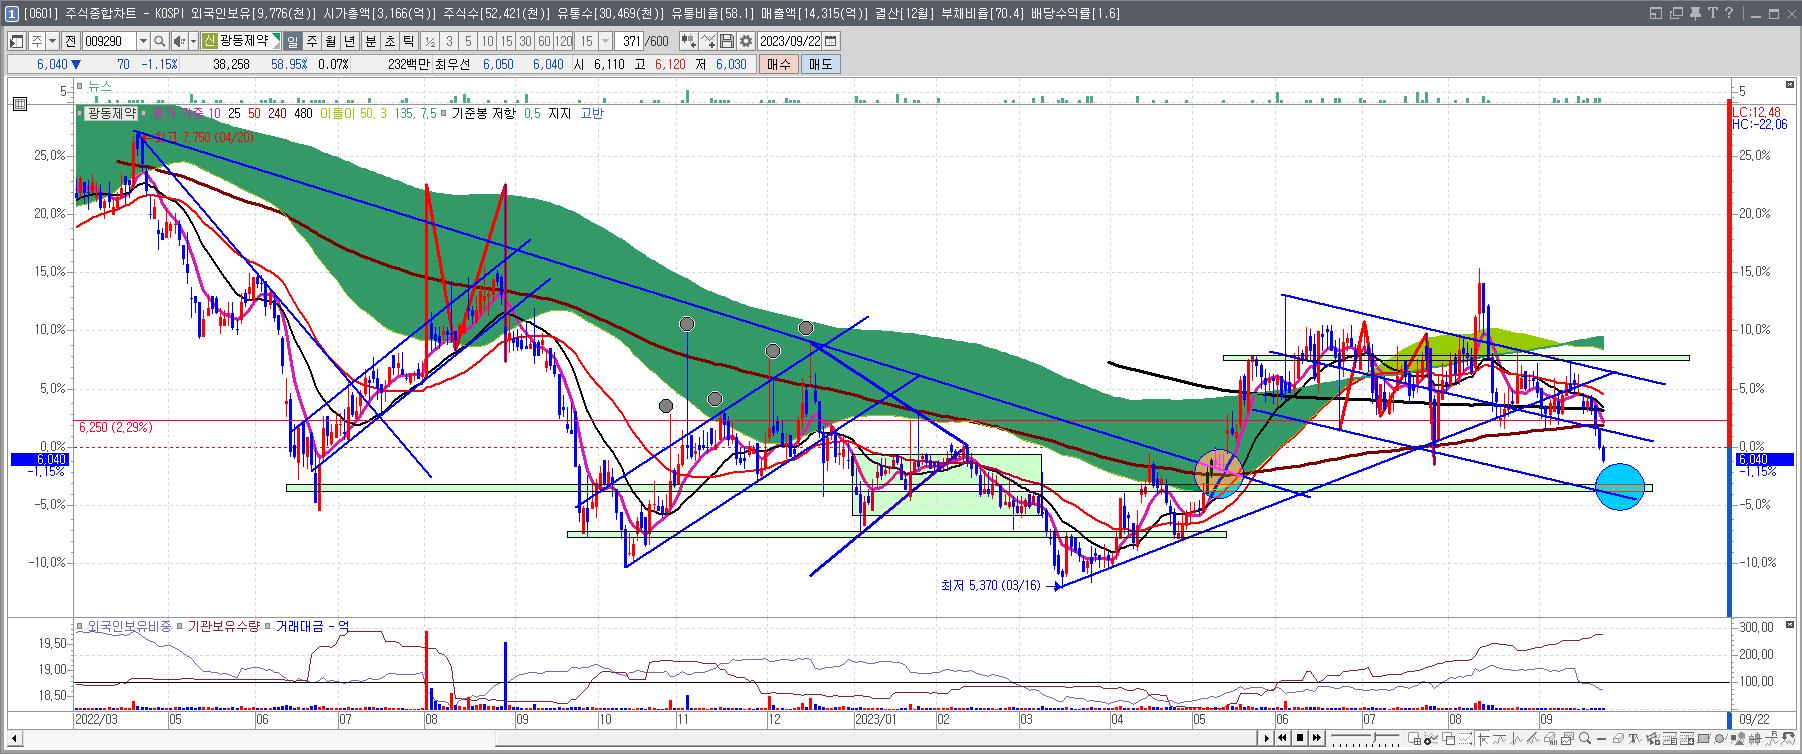Open the 주 market type dropdown arrow
The width and height of the screenshot is (1802, 754).
[52, 41]
